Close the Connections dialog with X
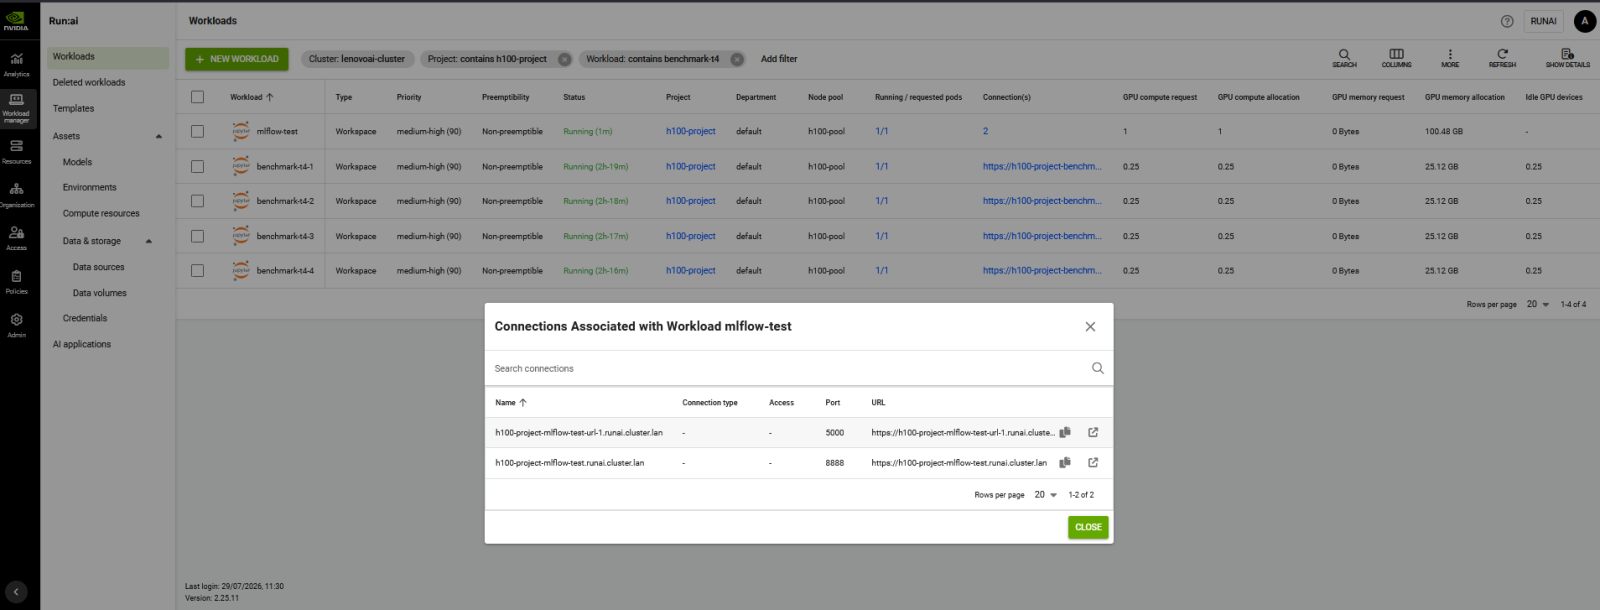 tap(1090, 327)
